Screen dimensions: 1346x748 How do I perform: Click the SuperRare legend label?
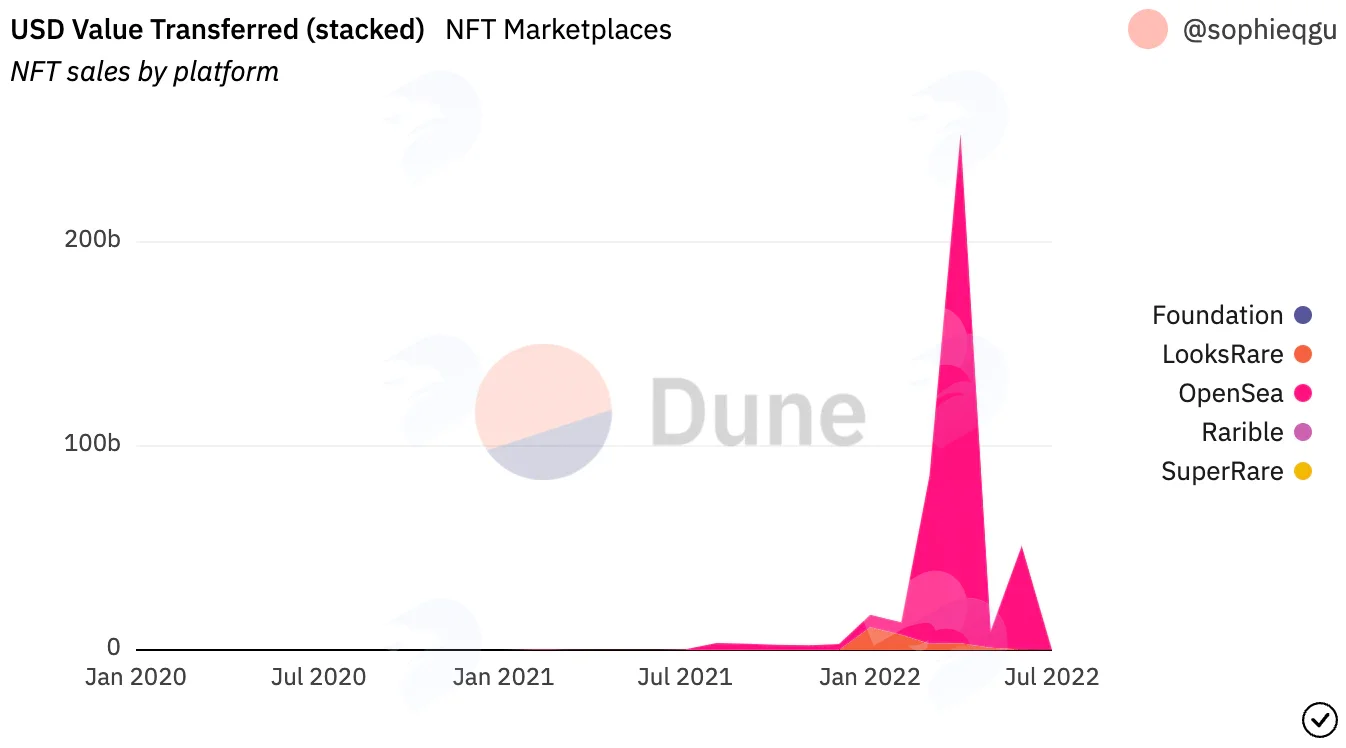click(1222, 471)
